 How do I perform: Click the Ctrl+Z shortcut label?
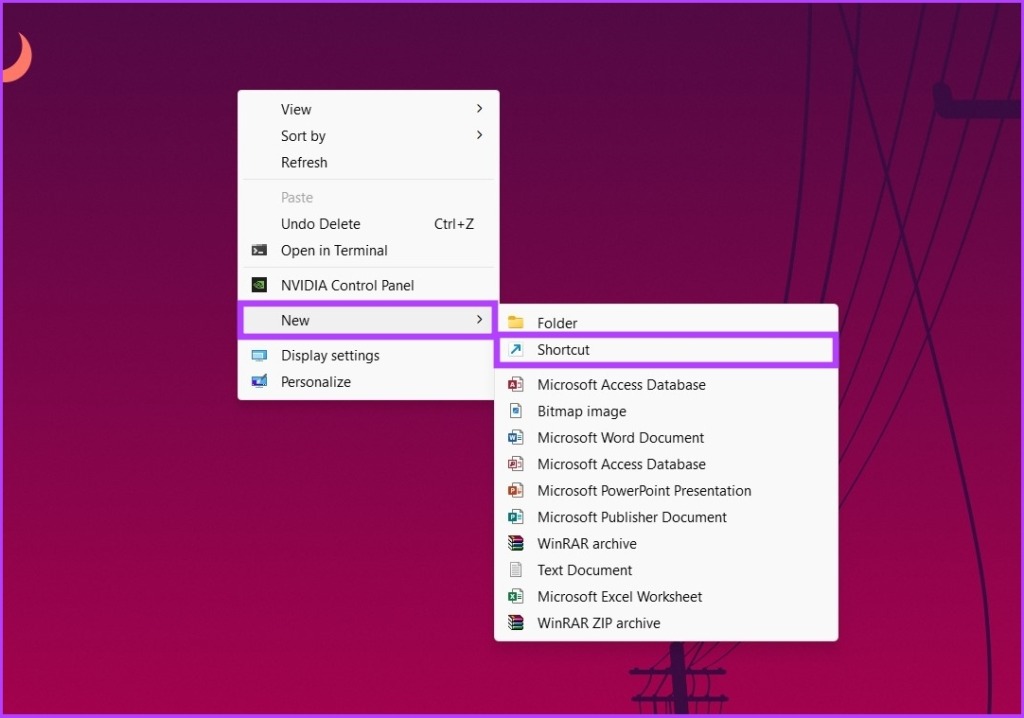point(454,224)
